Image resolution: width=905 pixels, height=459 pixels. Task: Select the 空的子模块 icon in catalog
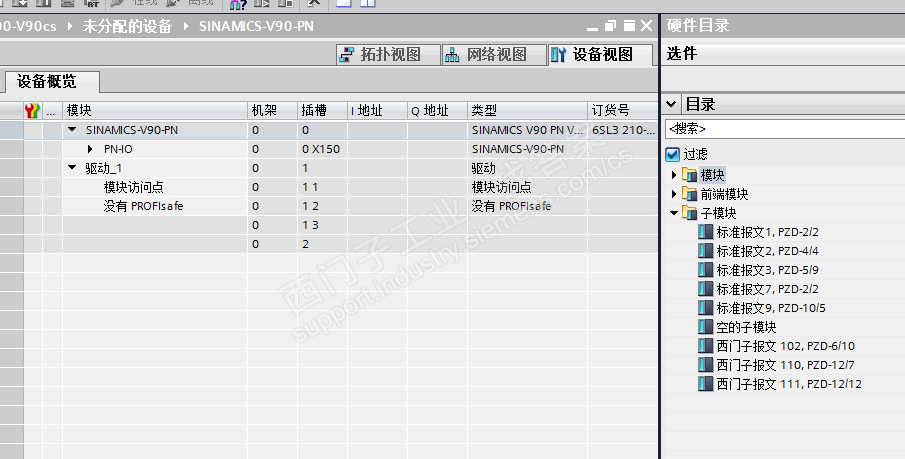pyautogui.click(x=705, y=327)
